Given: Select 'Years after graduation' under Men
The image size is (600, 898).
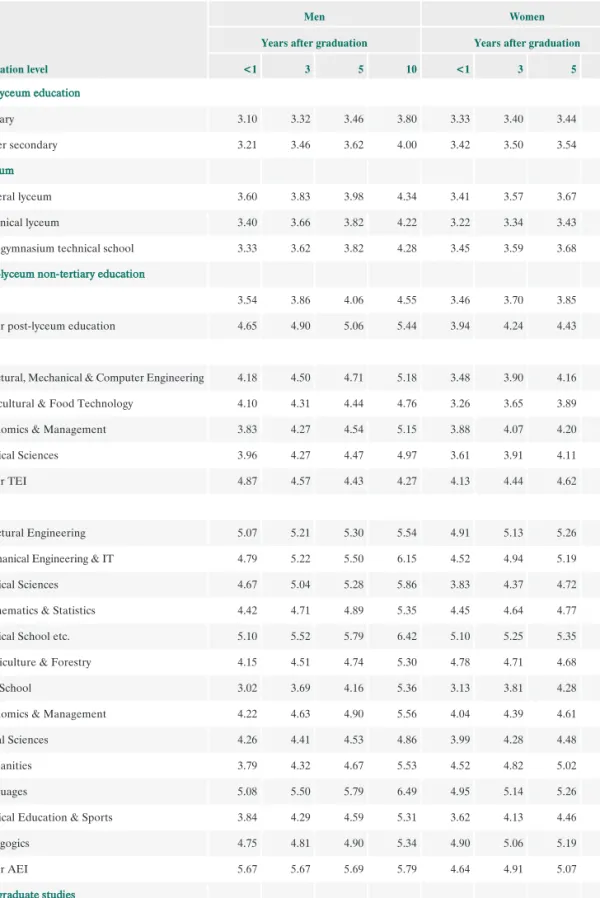Looking at the screenshot, I should [x=314, y=43].
